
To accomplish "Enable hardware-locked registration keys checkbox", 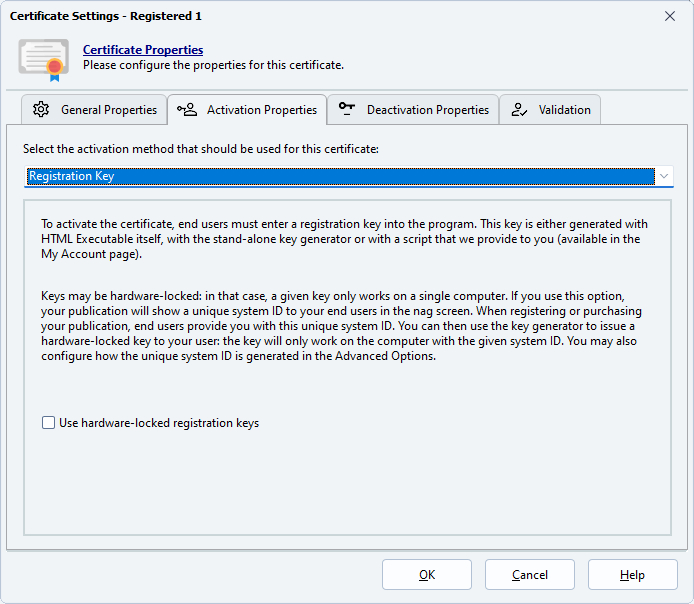I will point(48,423).
